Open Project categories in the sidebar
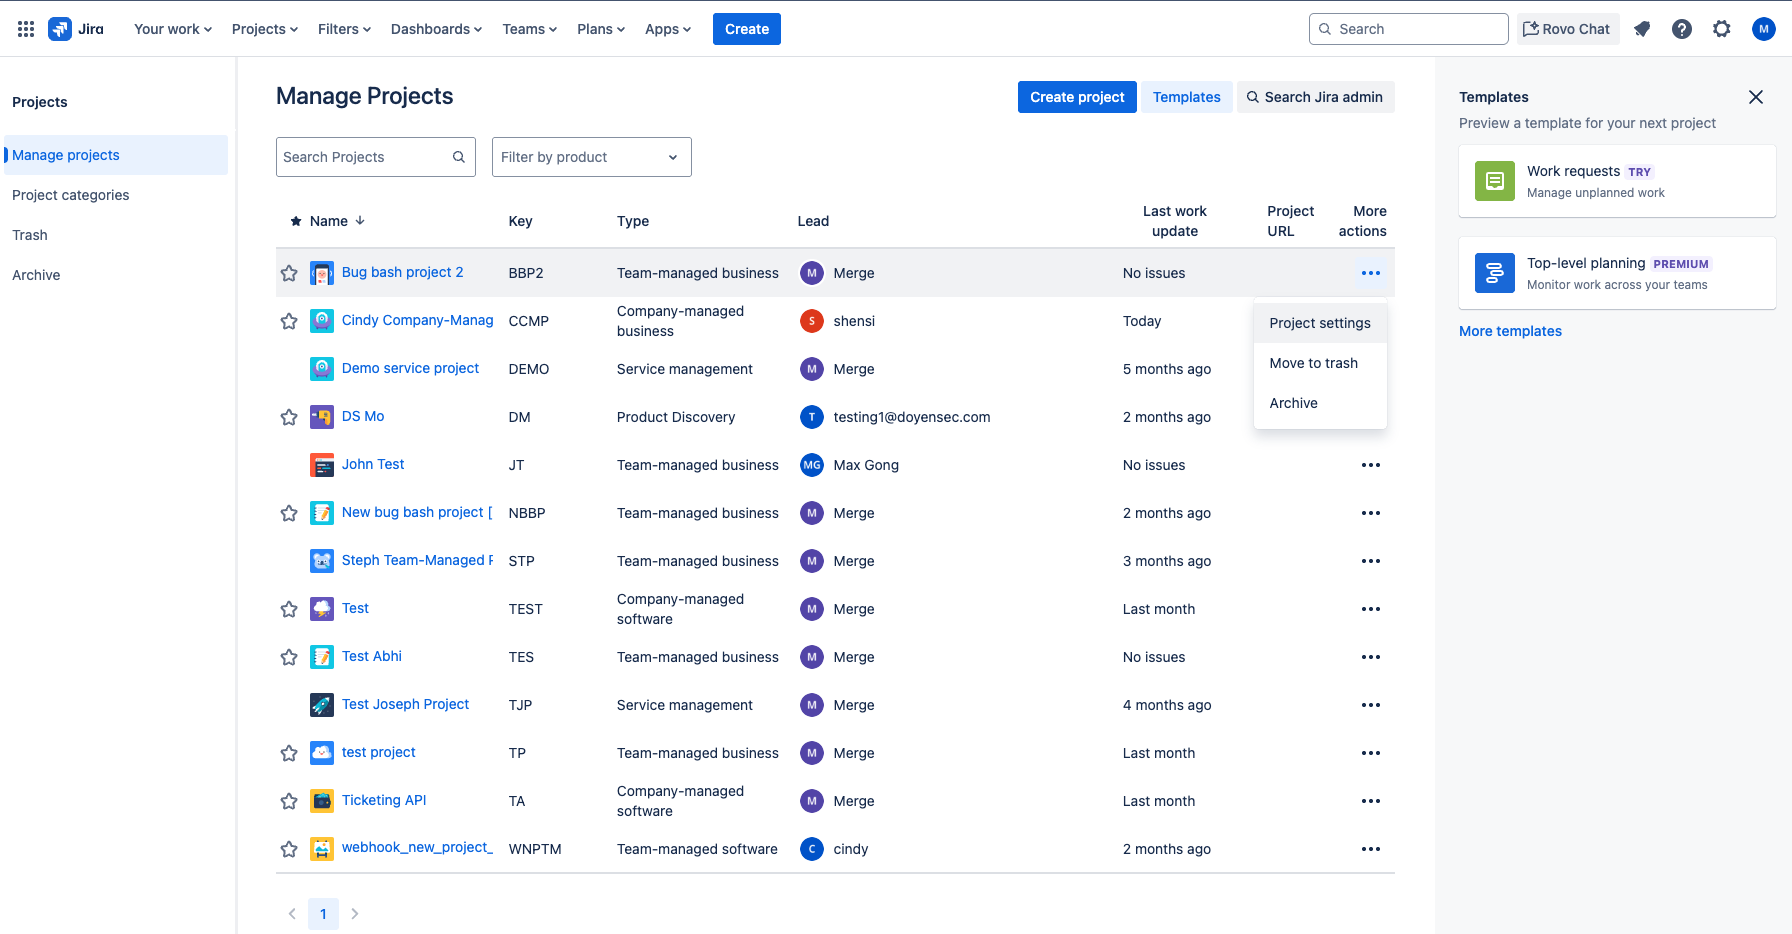1792x934 pixels. pyautogui.click(x=70, y=195)
